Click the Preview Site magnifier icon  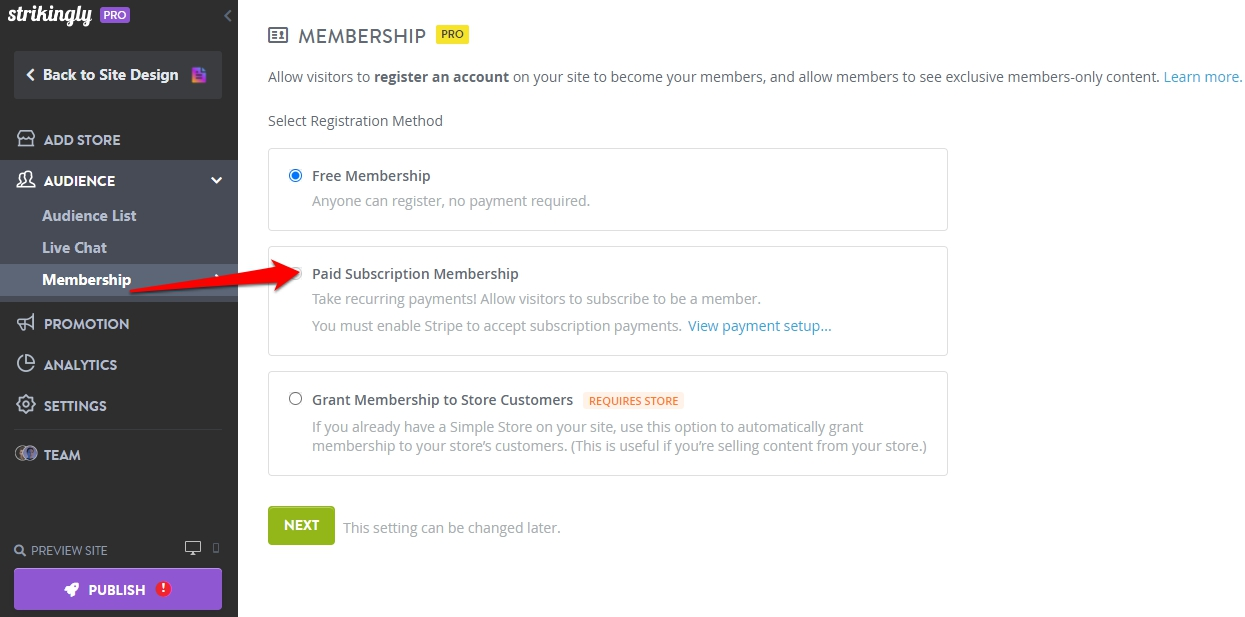coord(21,550)
